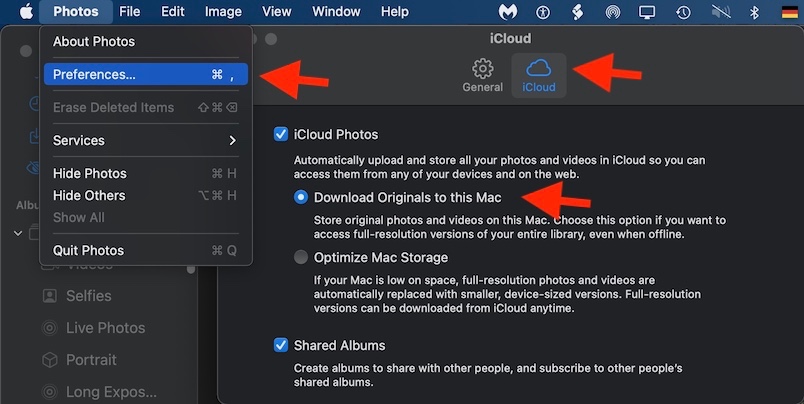The width and height of the screenshot is (804, 404).
Task: Select the General gear preferences tab
Action: click(x=483, y=75)
